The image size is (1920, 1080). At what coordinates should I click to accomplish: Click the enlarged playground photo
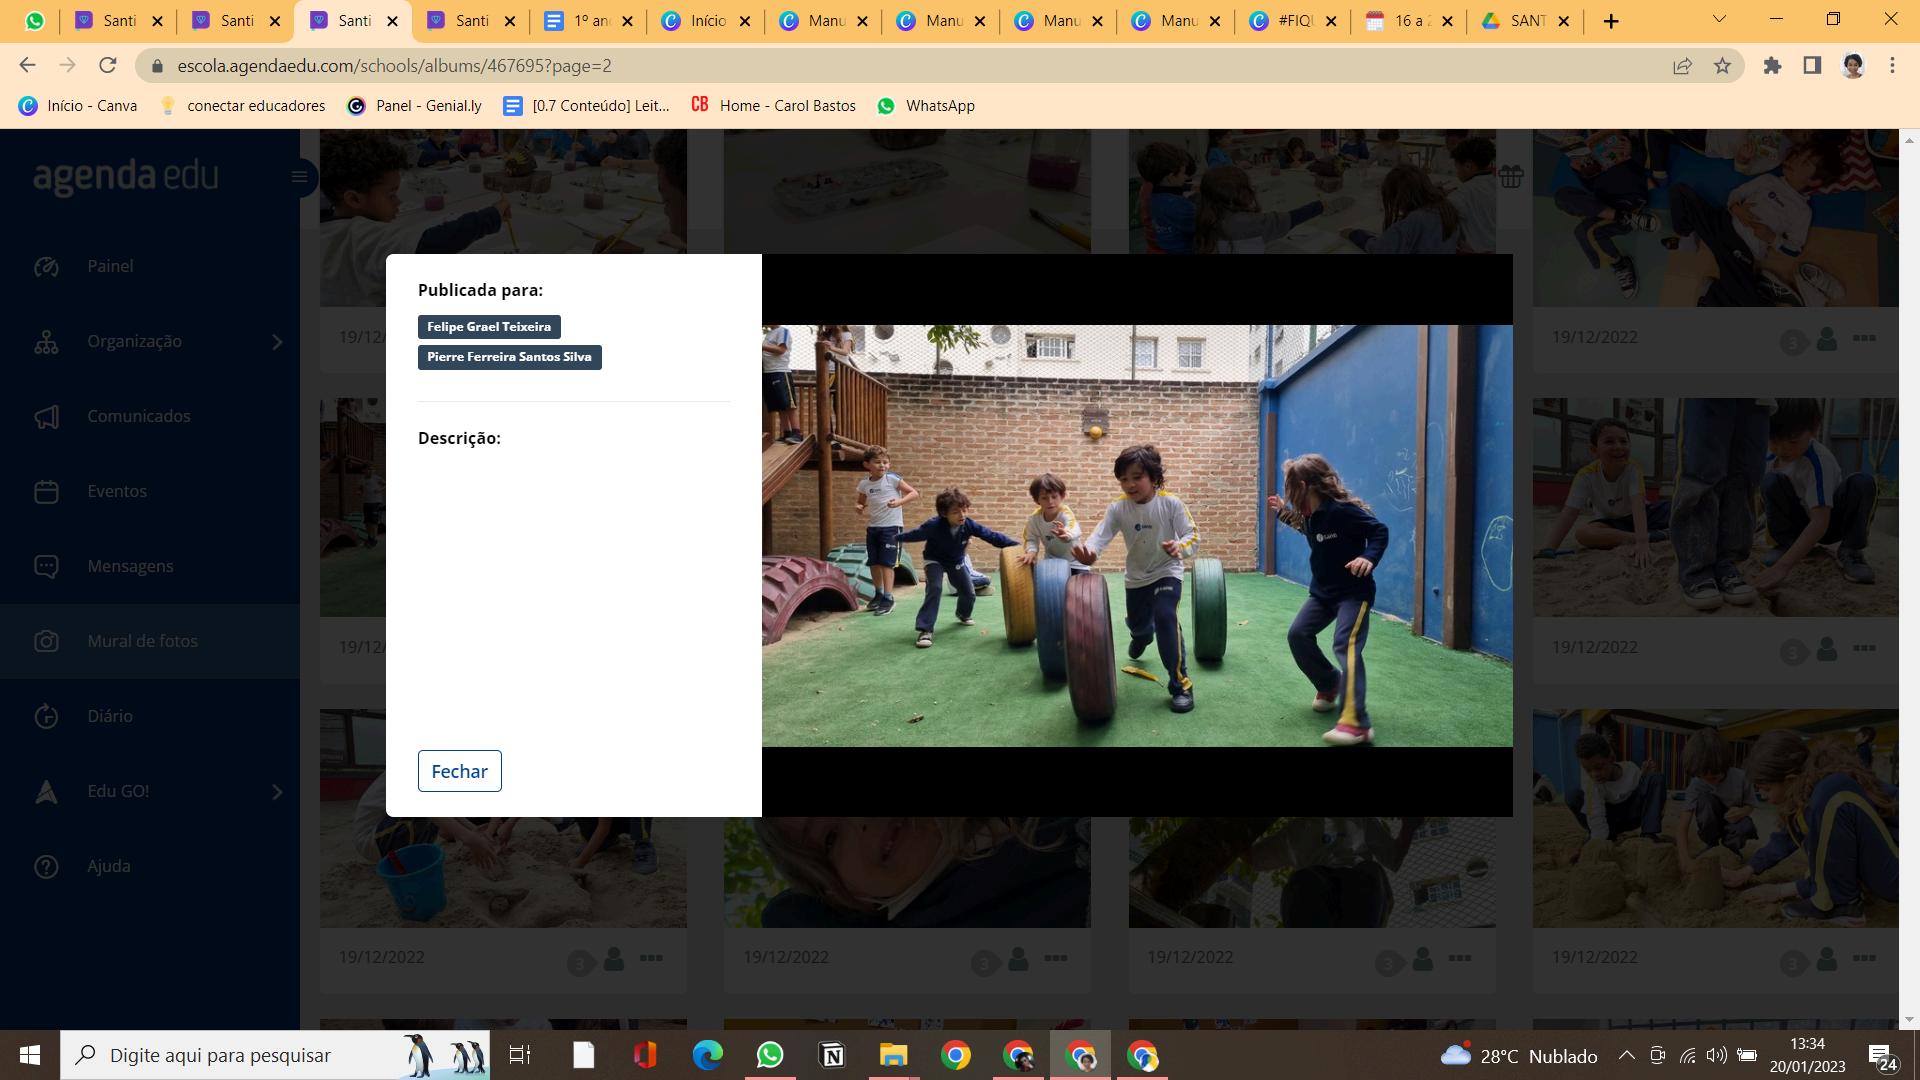coord(1136,535)
